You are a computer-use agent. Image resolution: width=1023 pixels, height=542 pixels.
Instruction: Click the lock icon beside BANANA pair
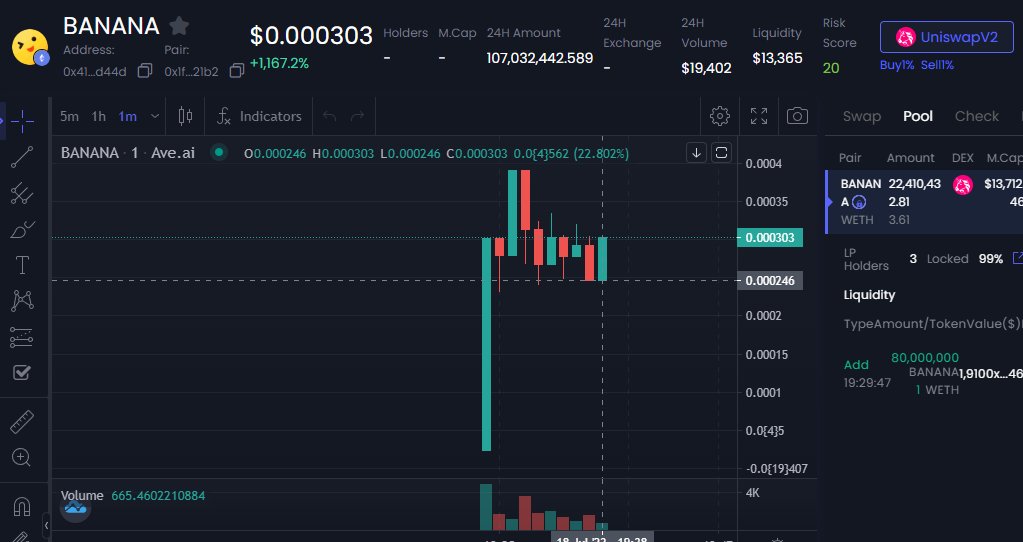[859, 202]
